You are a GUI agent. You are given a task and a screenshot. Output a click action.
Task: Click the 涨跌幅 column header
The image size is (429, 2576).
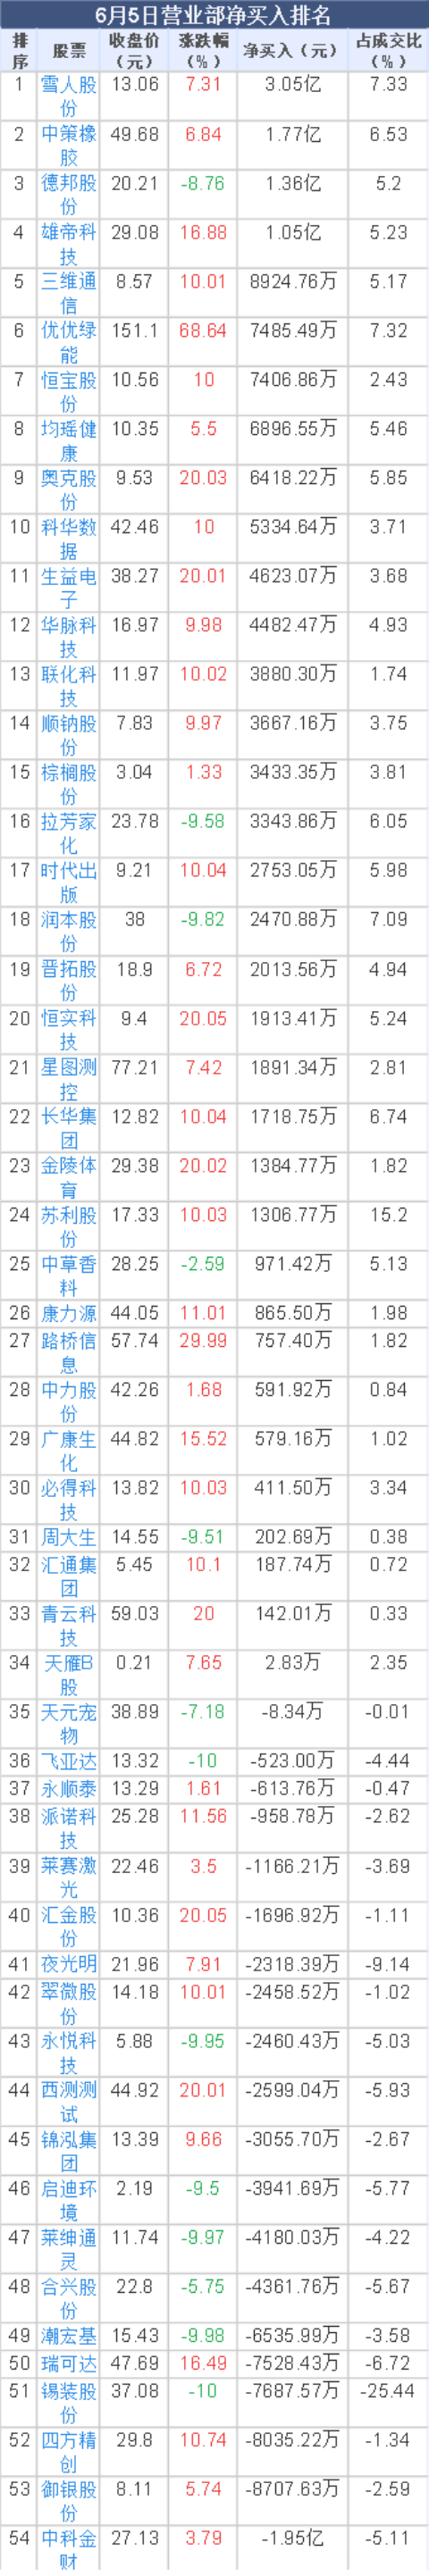coord(203,50)
